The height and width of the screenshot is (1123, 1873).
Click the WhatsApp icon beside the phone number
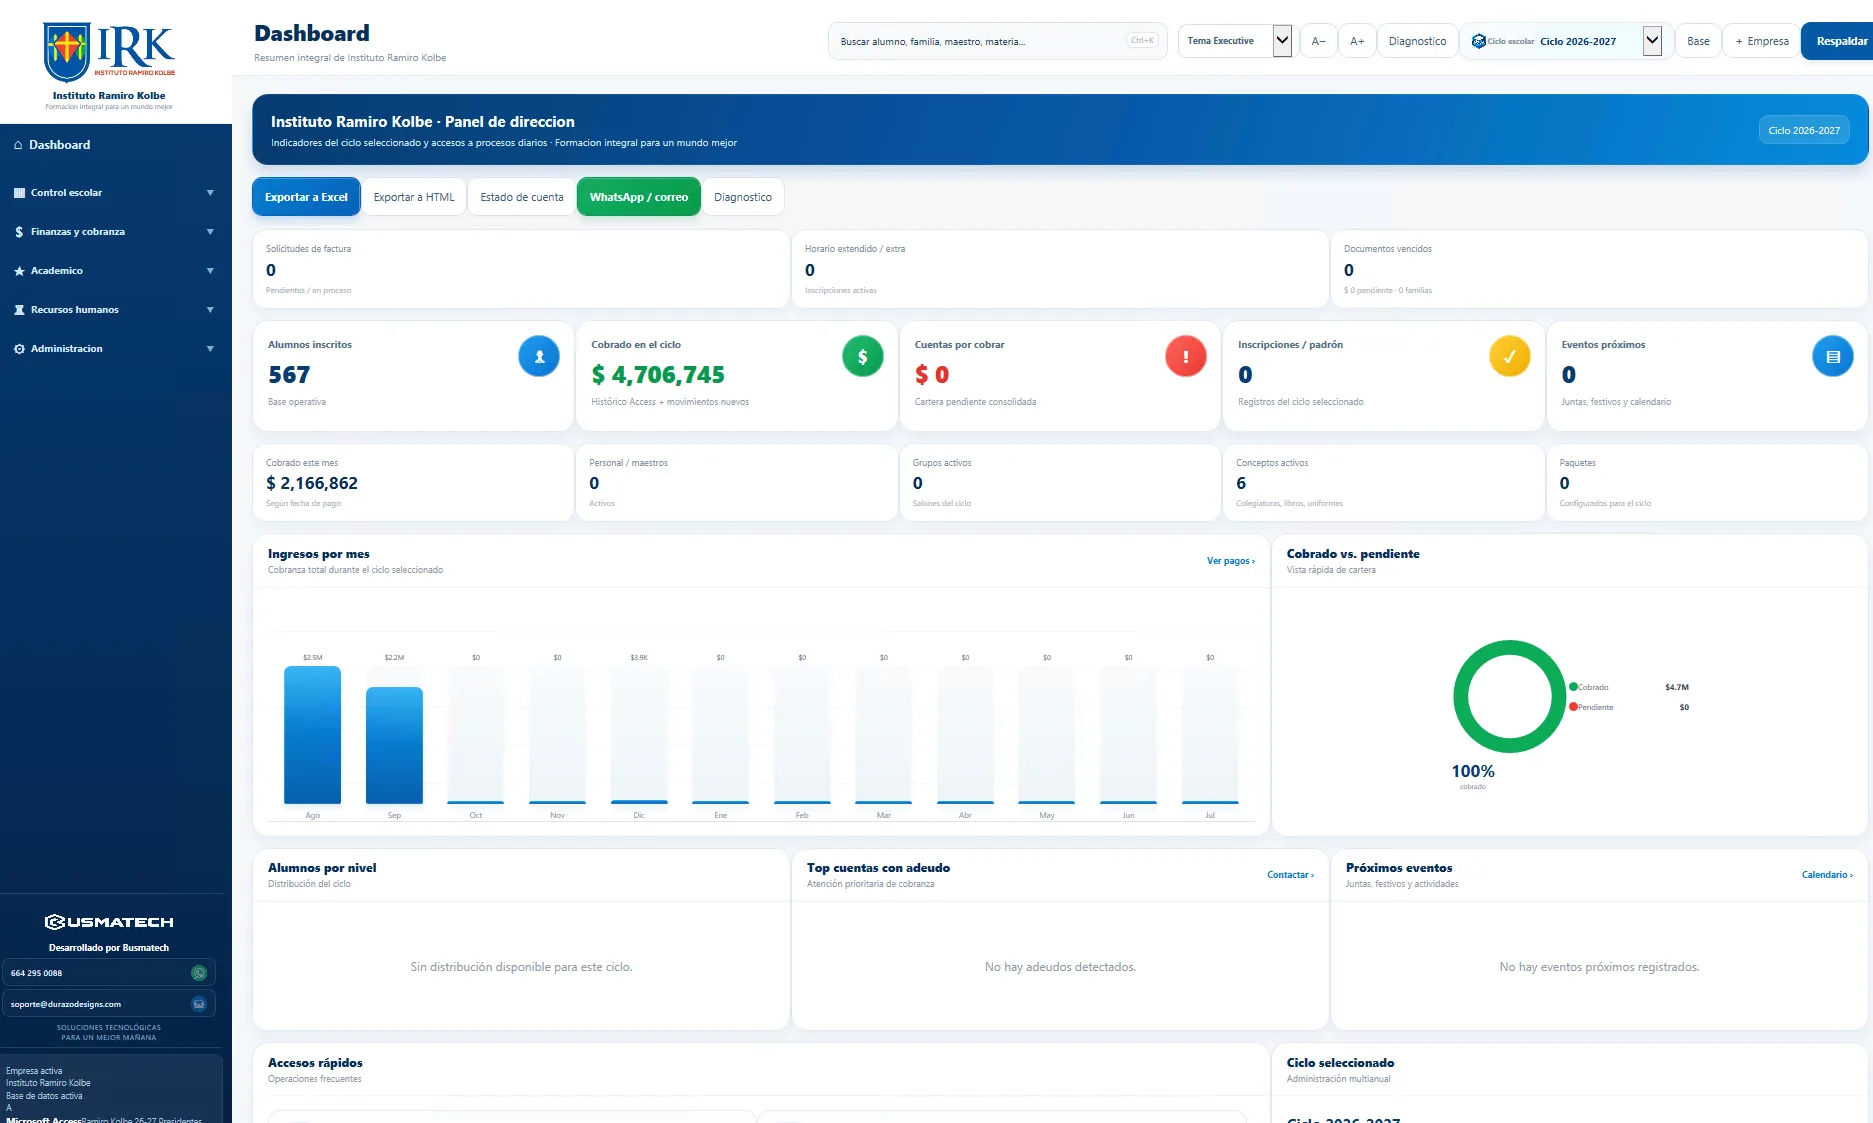199,973
